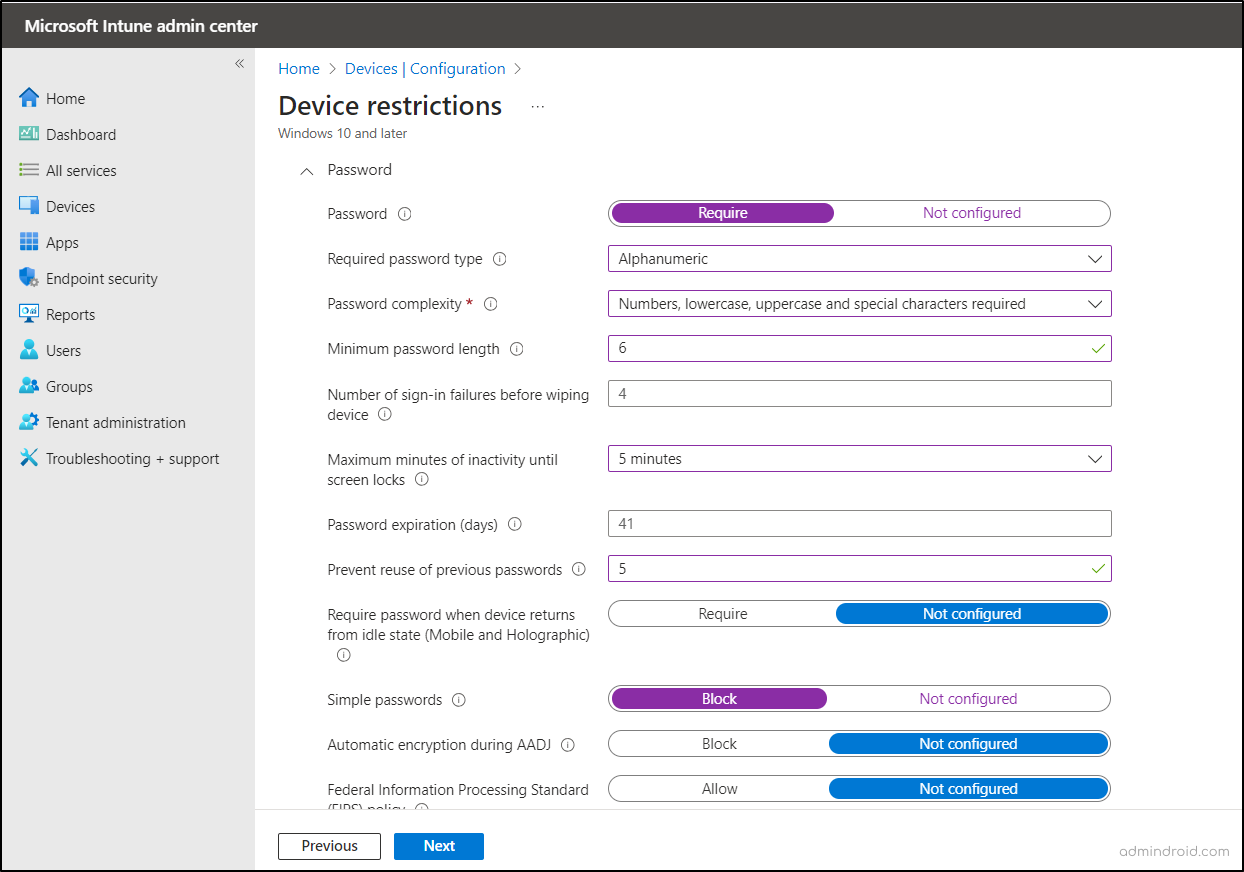Open Devices | Configuration breadcrumb
The width and height of the screenshot is (1244, 872).
pyautogui.click(x=424, y=68)
